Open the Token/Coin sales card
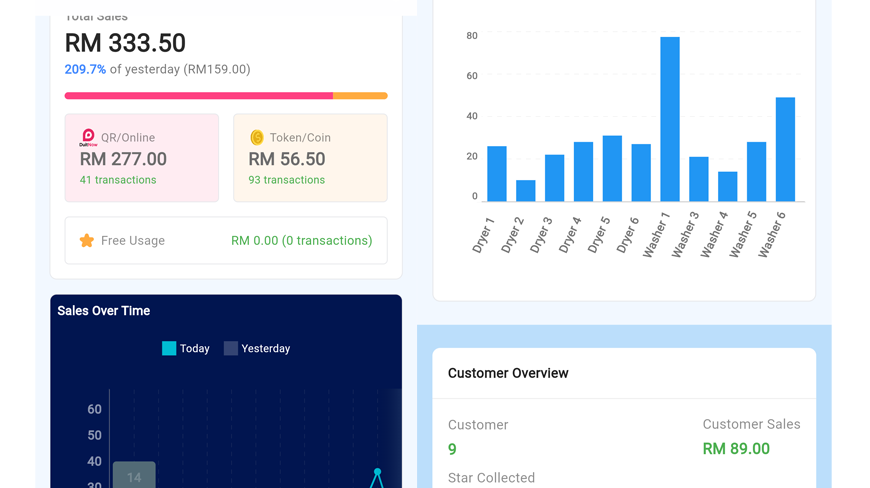Screen dimensions: 870x488 point(310,158)
